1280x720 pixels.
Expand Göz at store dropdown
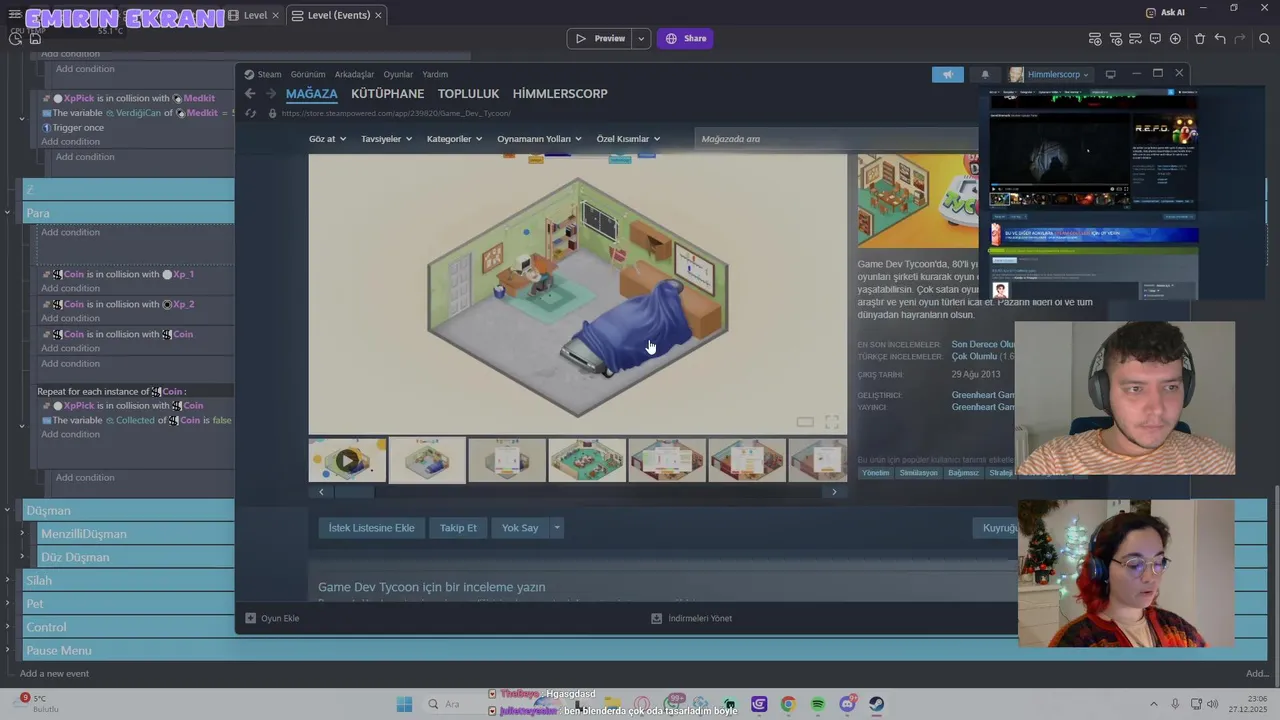327,139
